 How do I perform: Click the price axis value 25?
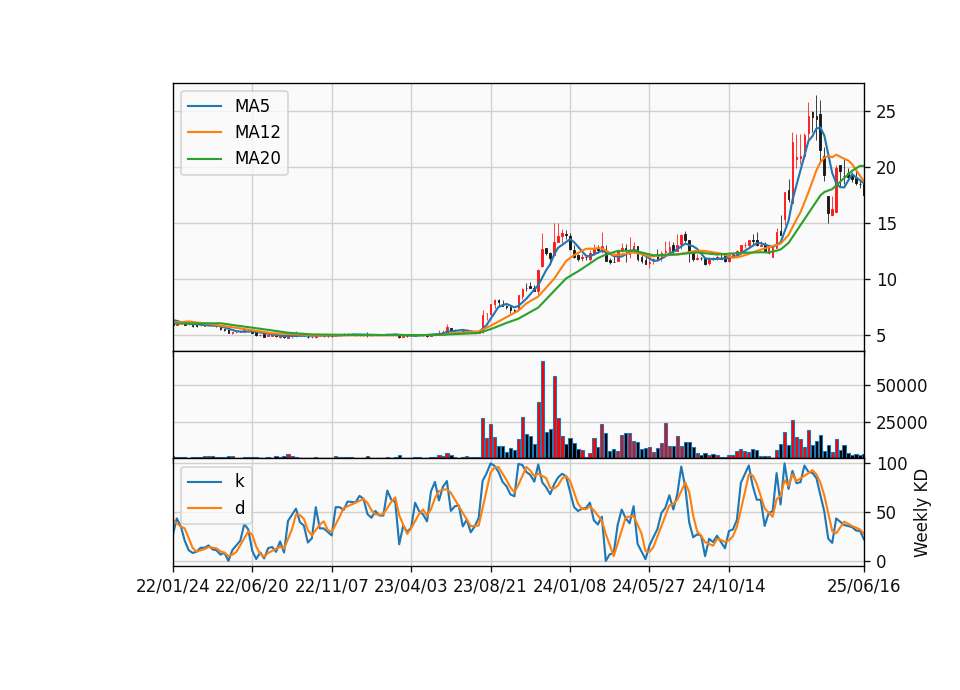[886, 112]
